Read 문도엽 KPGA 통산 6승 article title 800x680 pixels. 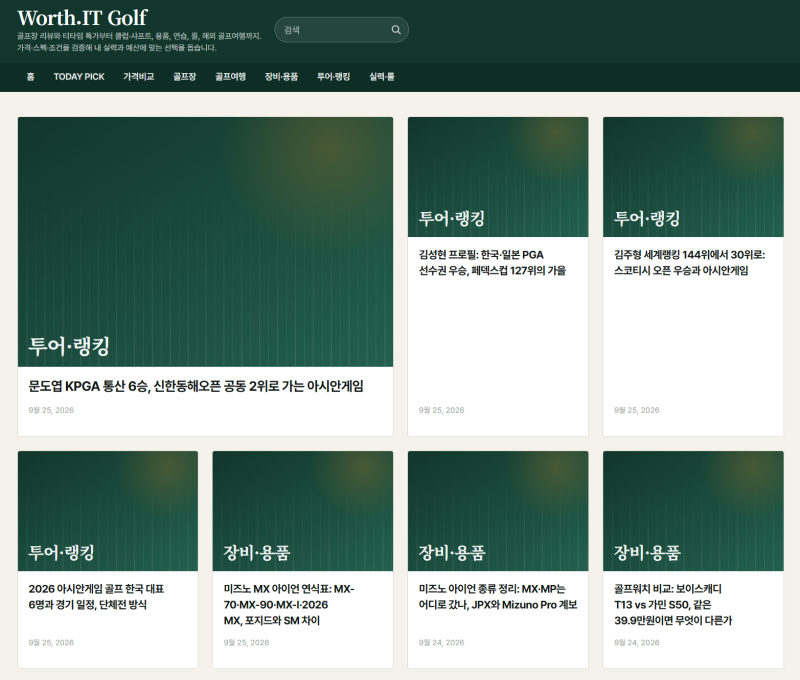pos(196,386)
